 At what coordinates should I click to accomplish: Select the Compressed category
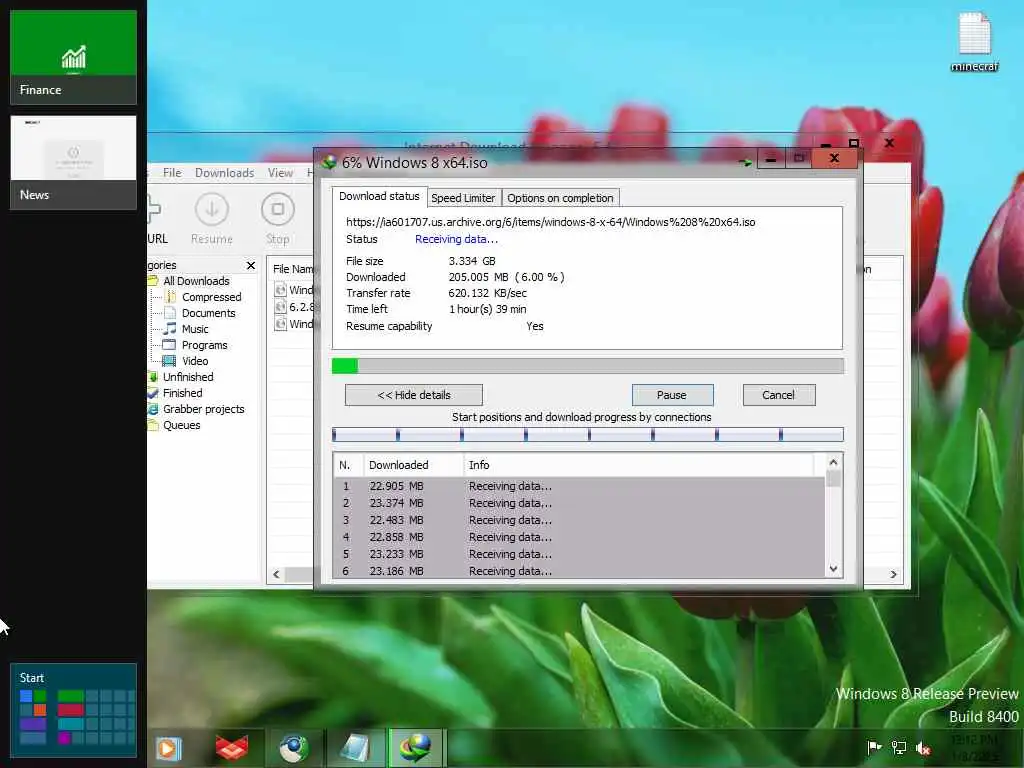tap(212, 297)
